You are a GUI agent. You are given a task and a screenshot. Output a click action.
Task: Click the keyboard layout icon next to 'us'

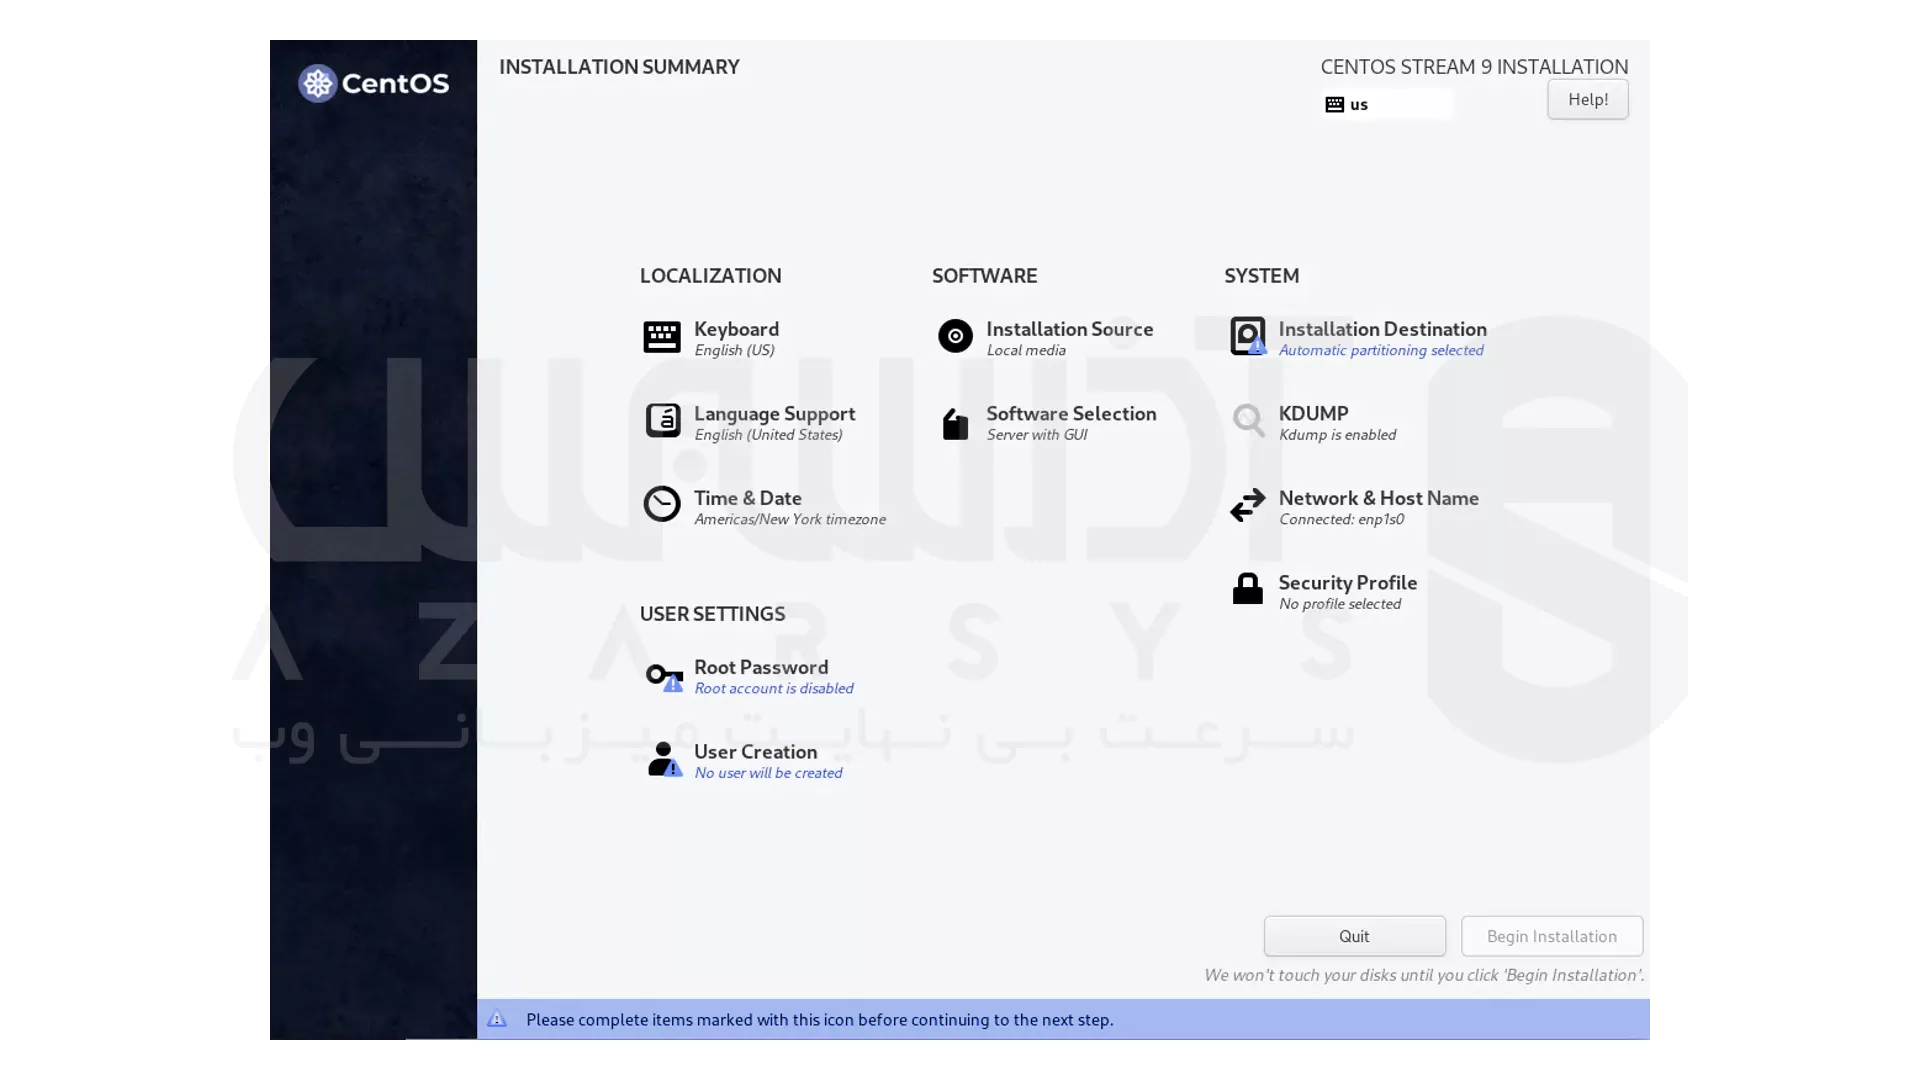click(1334, 104)
